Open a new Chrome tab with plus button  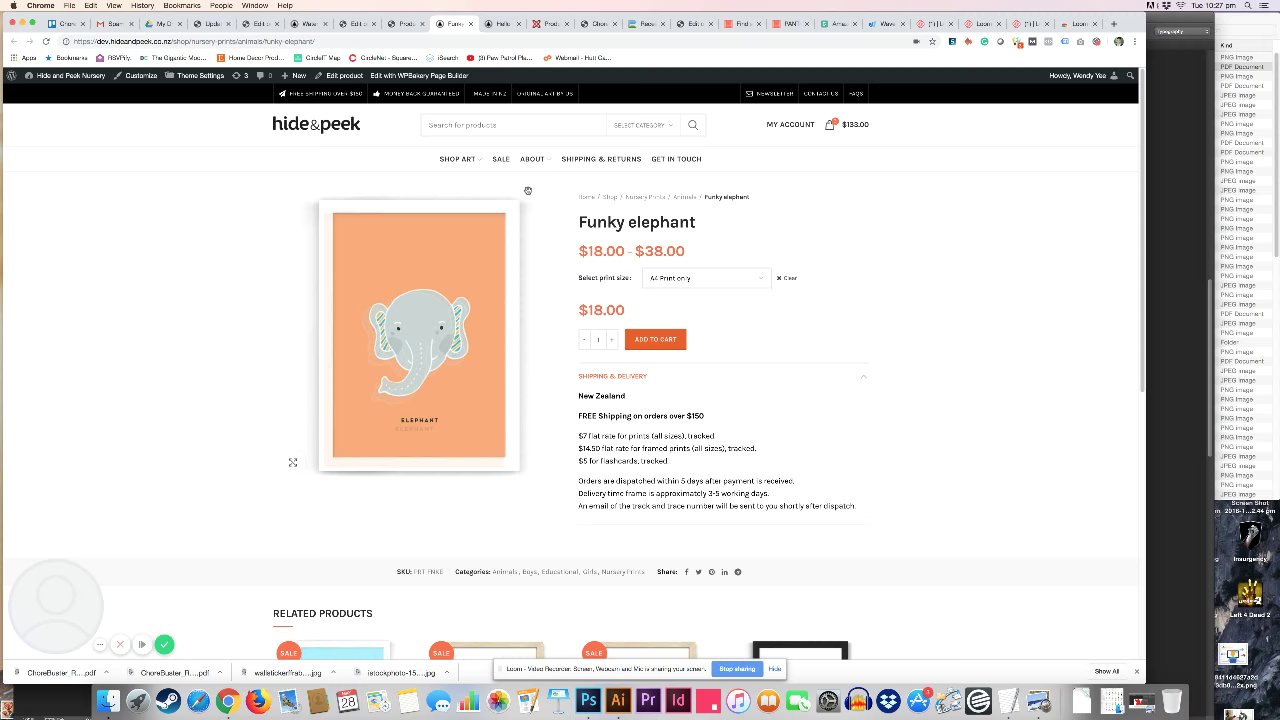coord(1113,24)
